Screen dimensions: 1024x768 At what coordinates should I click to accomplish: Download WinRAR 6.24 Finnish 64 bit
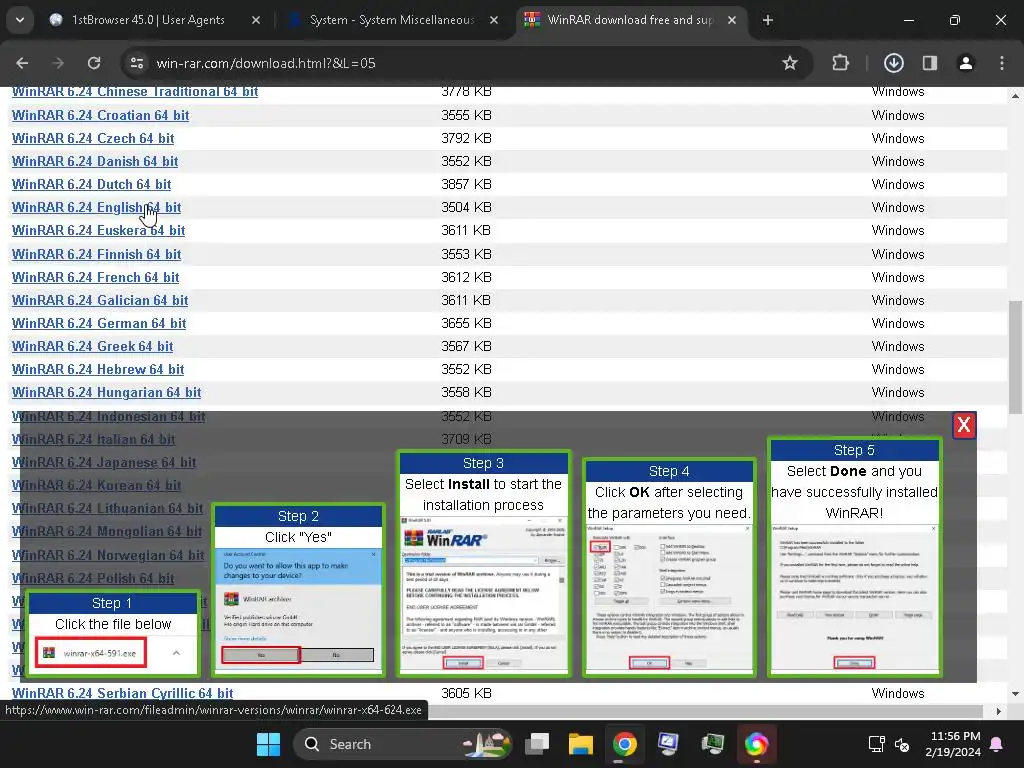pos(97,254)
